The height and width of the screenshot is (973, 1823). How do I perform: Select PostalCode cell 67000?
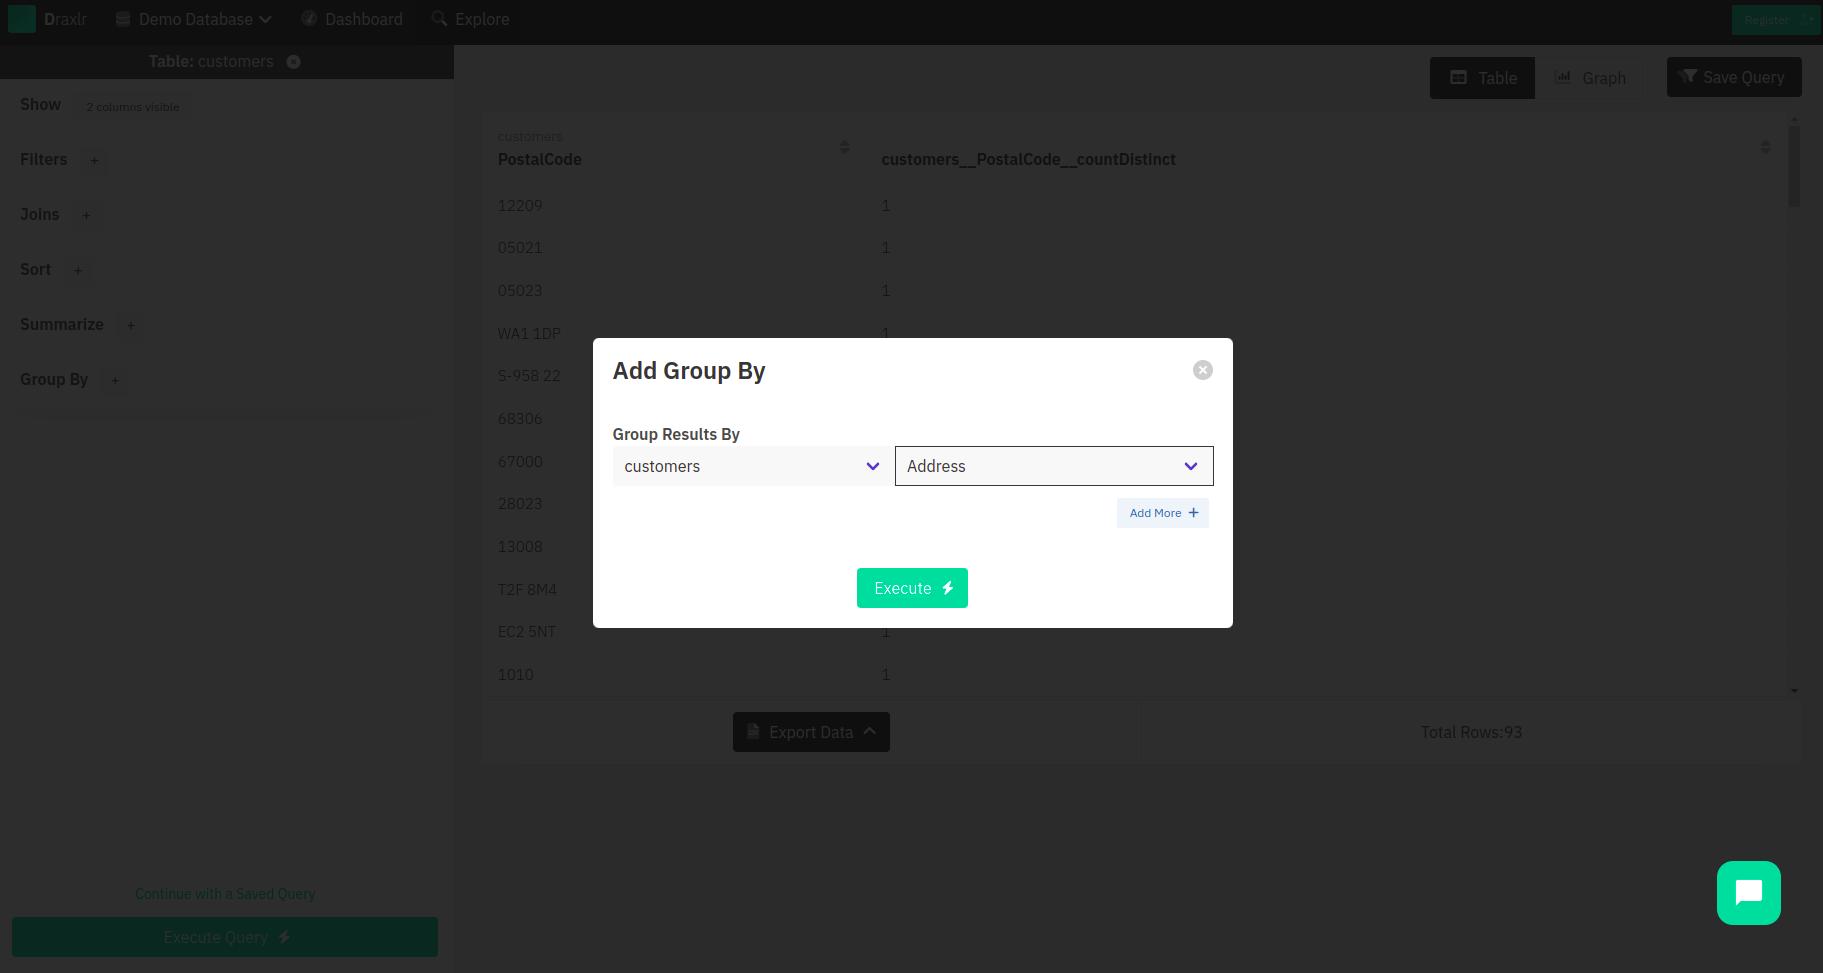(x=520, y=462)
